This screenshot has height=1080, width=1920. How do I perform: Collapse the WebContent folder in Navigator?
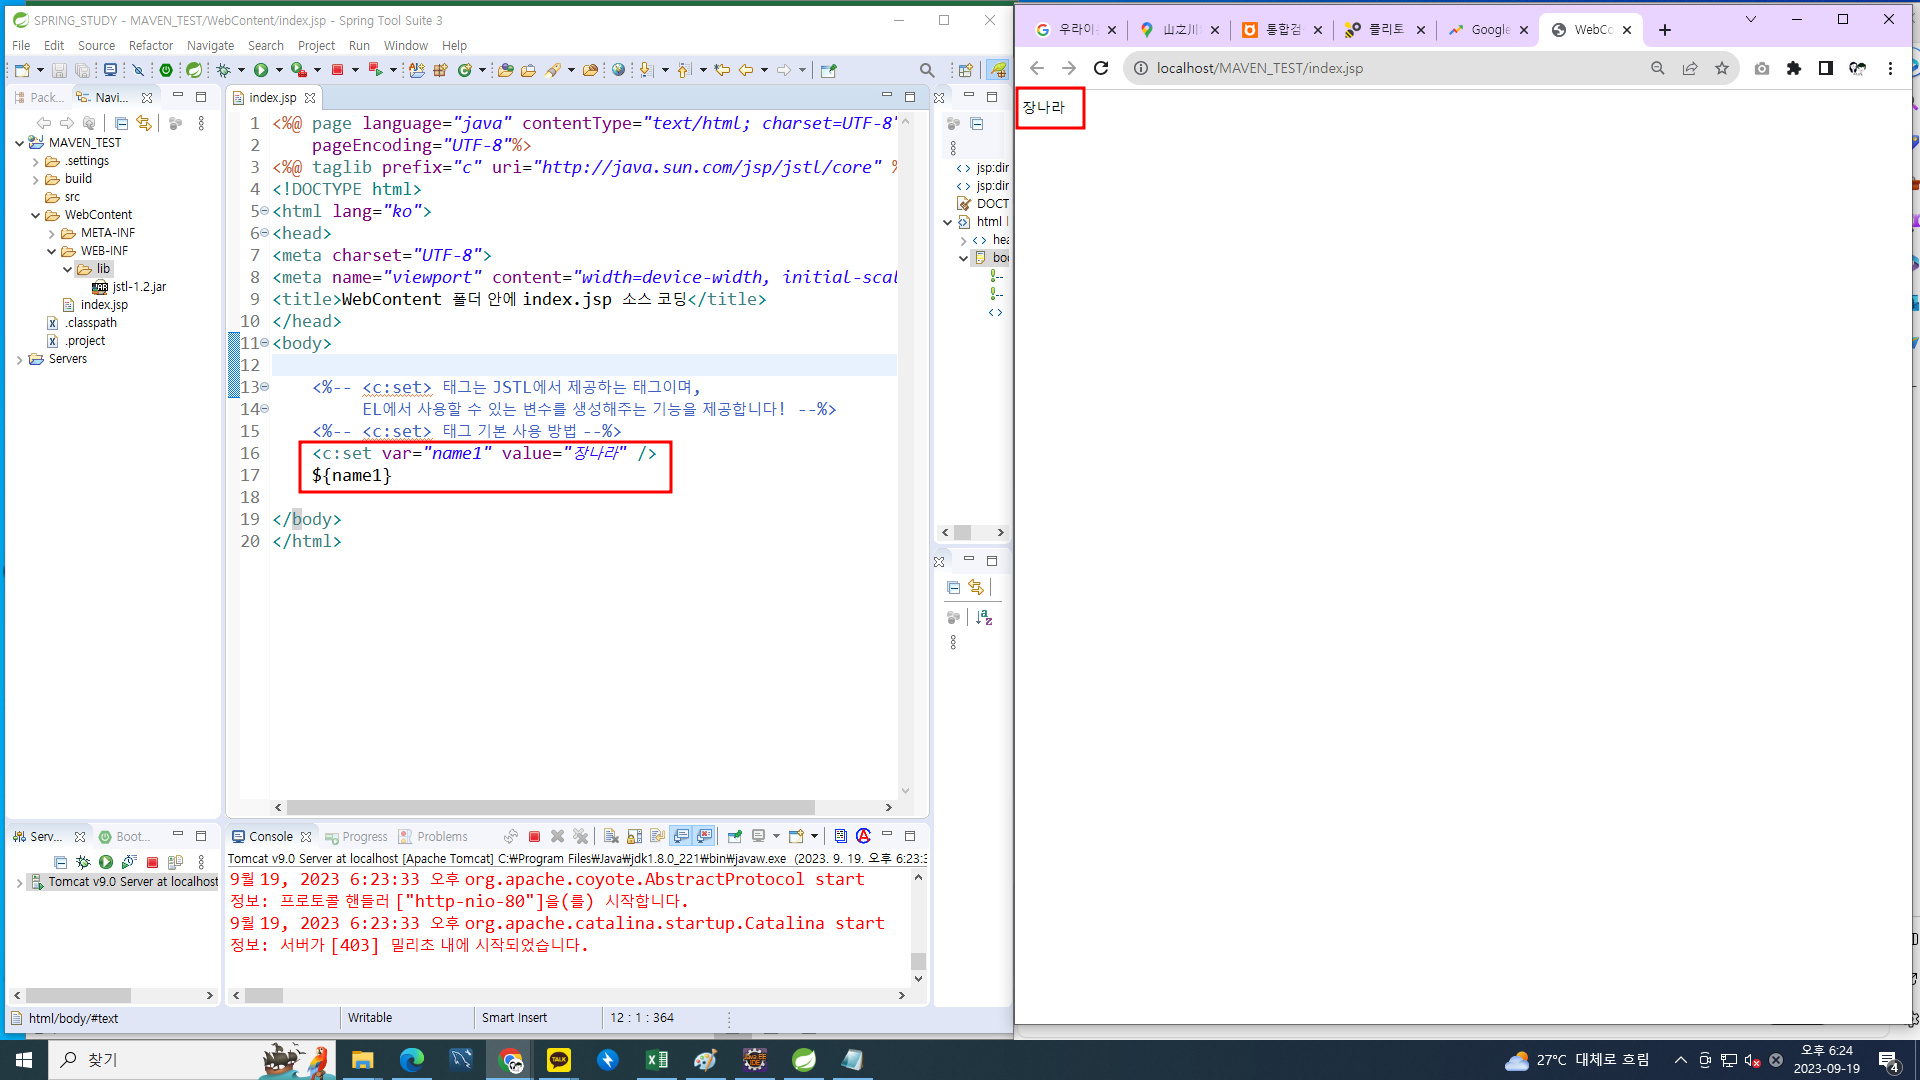pos(35,215)
